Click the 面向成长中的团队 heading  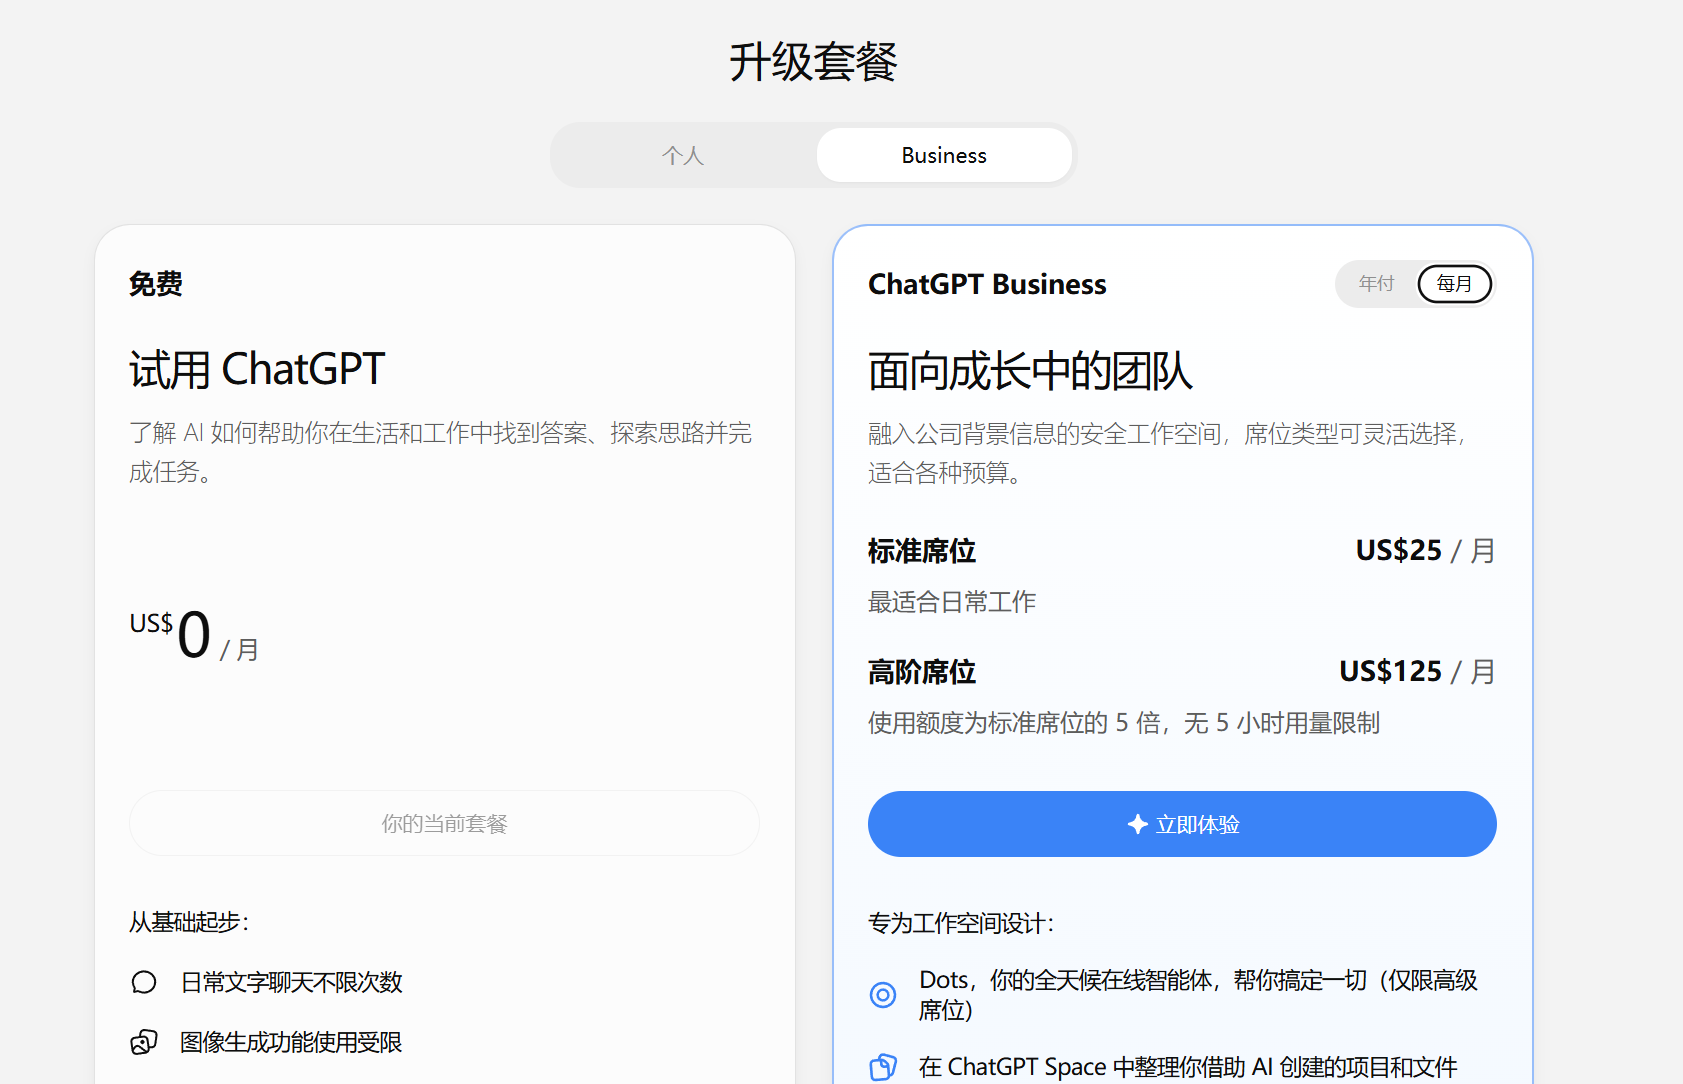coord(1030,371)
